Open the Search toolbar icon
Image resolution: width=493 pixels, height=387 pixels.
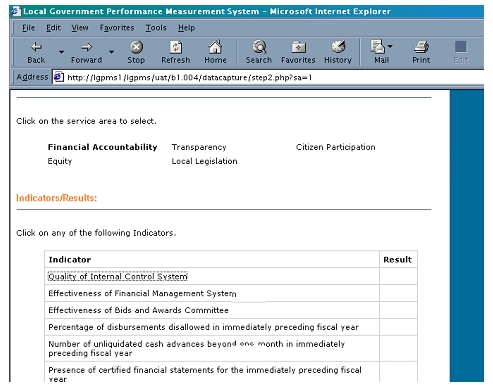point(259,47)
